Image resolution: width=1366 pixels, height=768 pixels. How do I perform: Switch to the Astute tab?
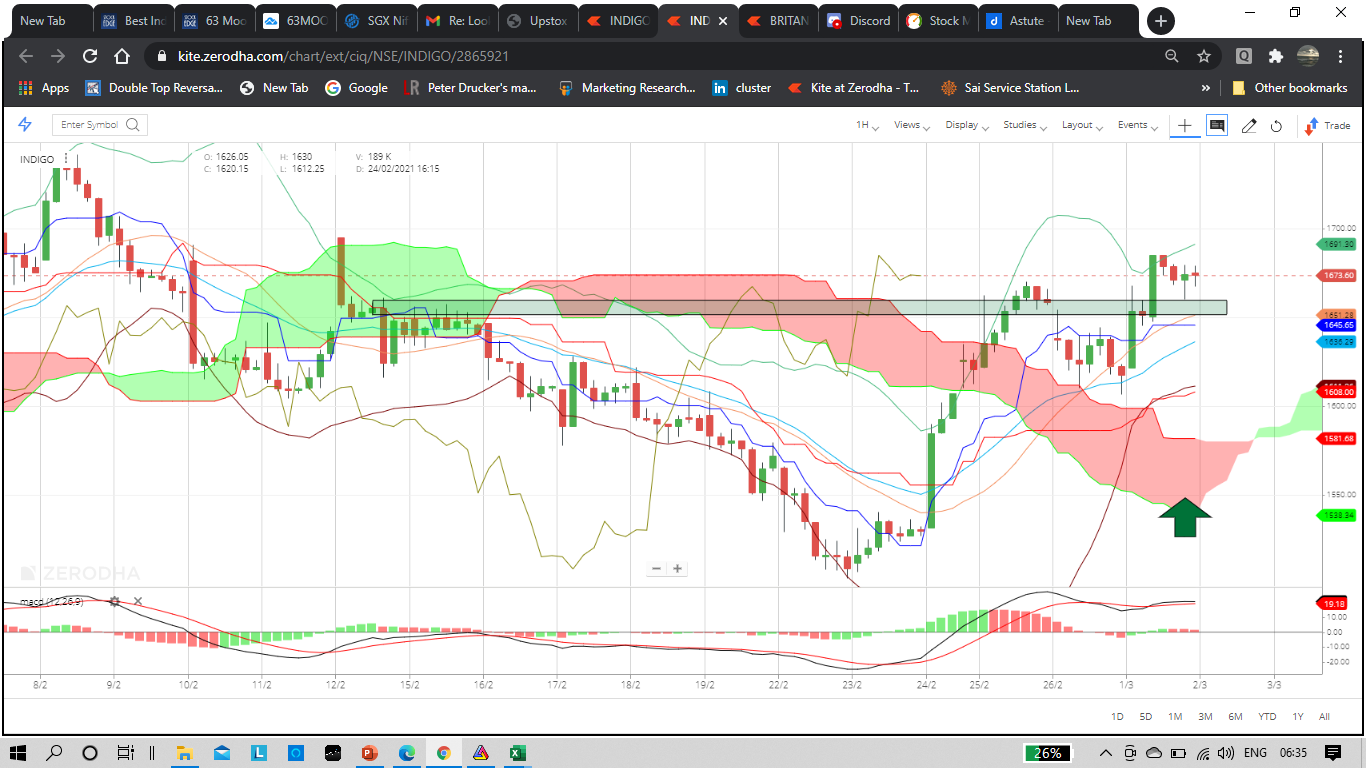tap(1017, 20)
